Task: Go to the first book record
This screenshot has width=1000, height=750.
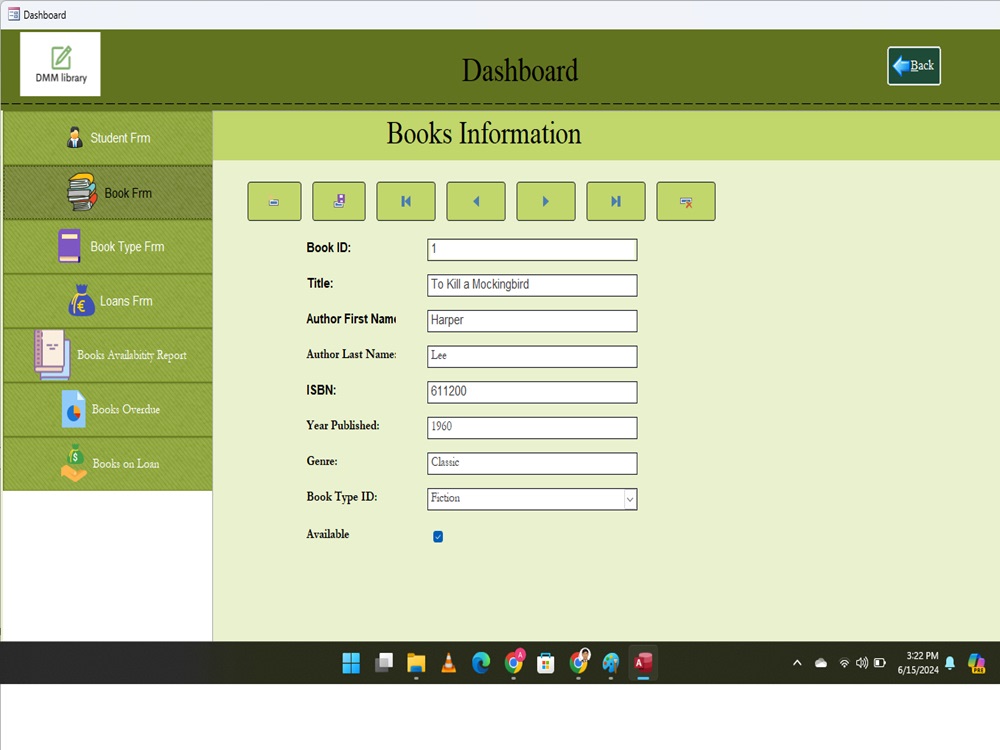Action: point(406,202)
